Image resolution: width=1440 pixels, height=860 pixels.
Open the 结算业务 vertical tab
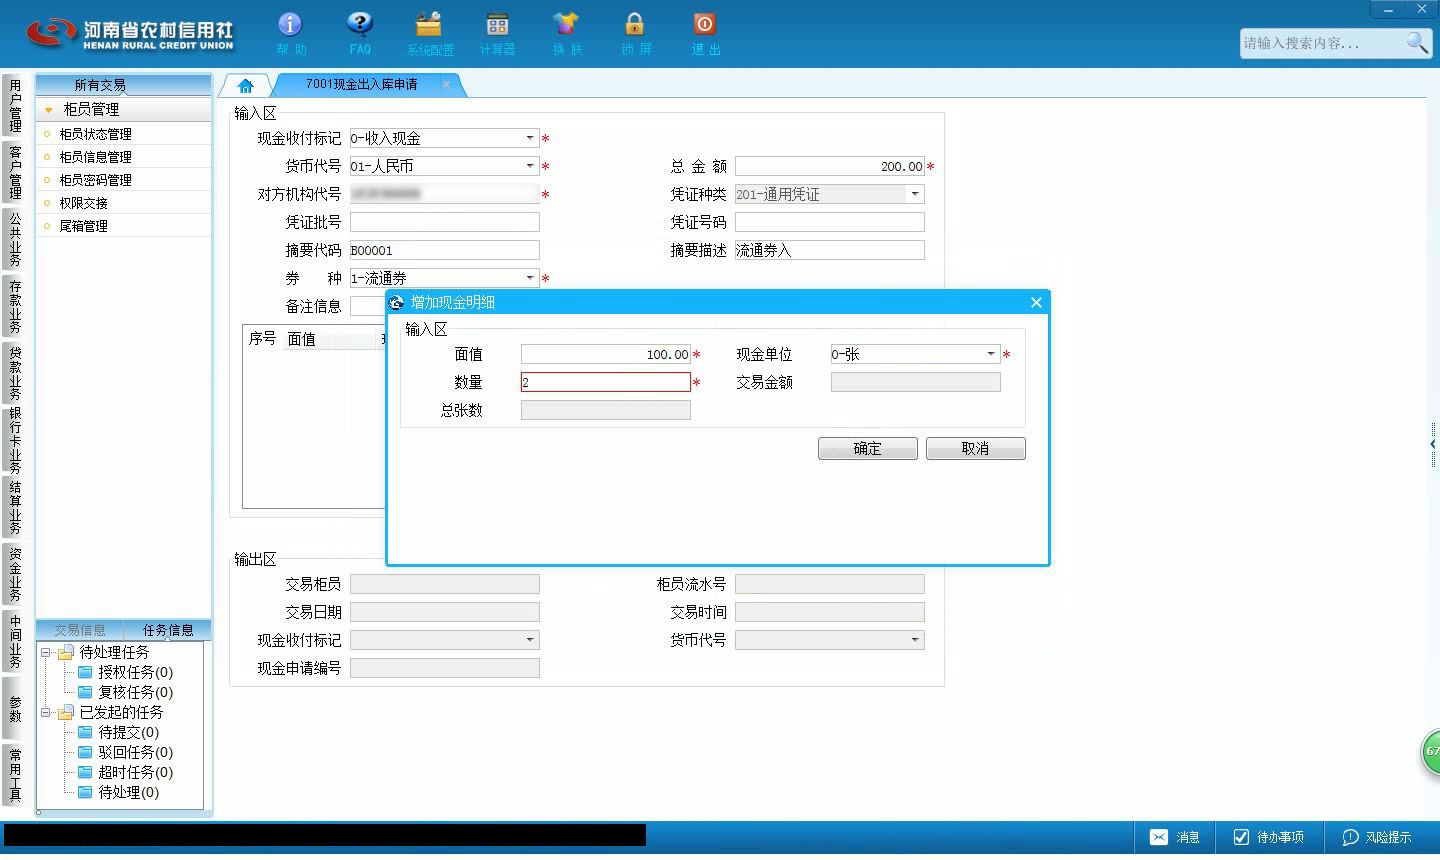point(14,508)
